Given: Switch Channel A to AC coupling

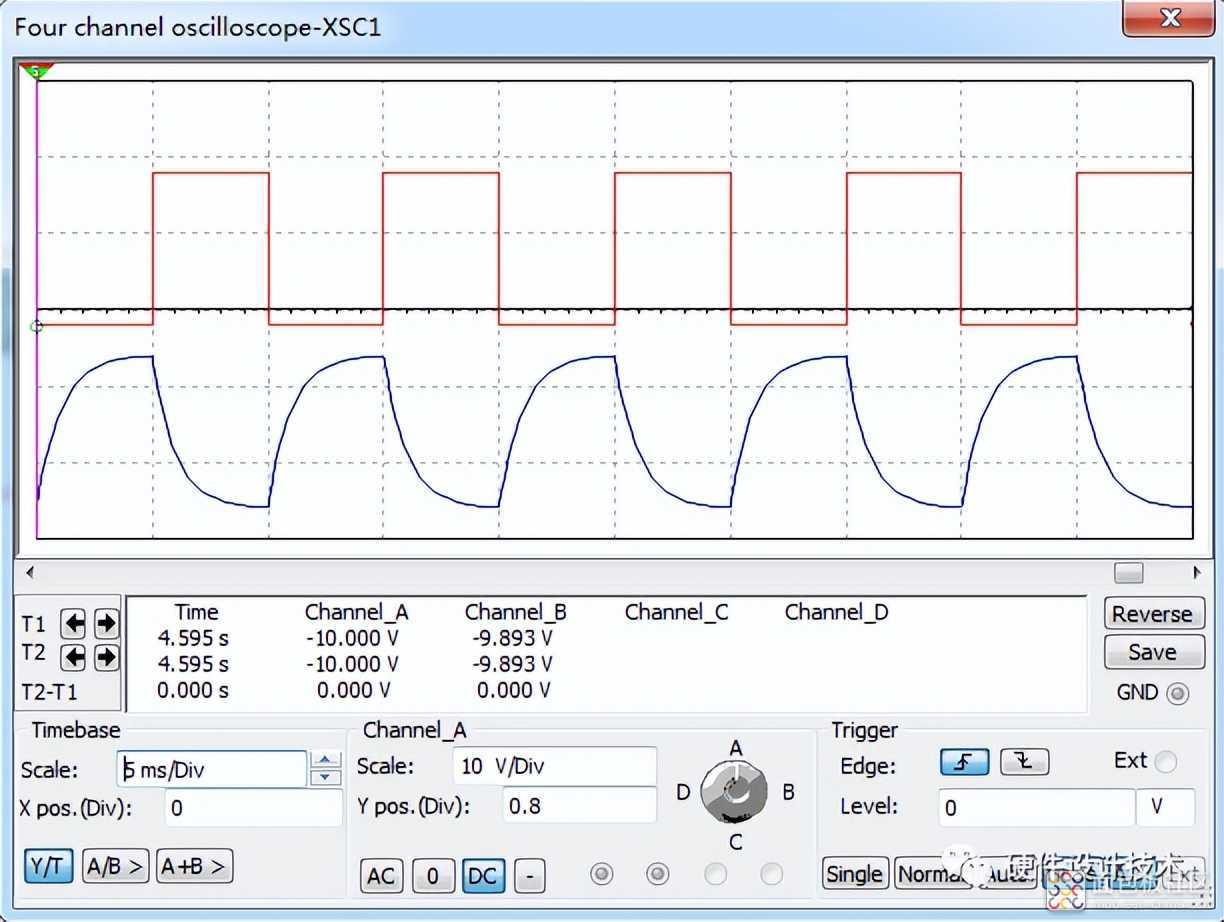Looking at the screenshot, I should 381,876.
